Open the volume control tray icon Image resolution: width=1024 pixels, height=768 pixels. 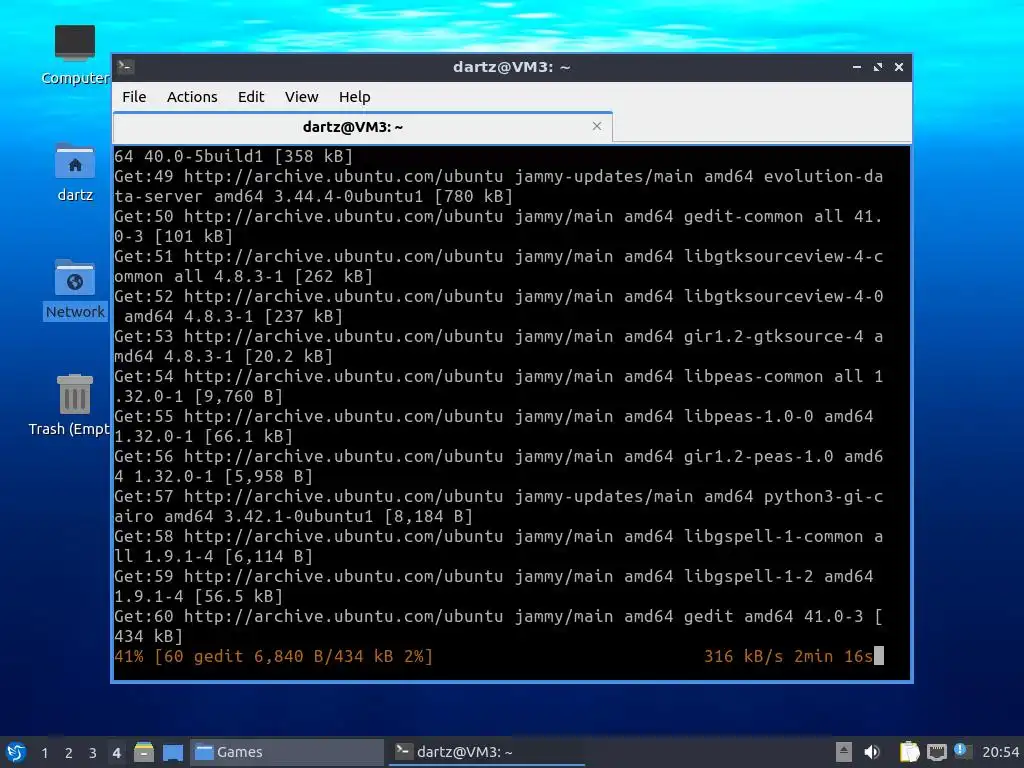[x=872, y=752]
